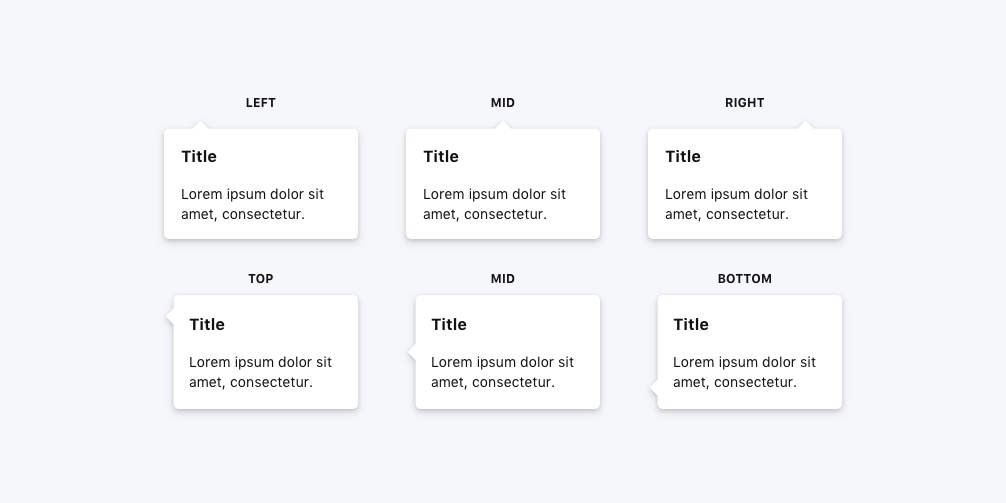Screen dimensions: 1006x503
Task: Click the side arrow on the TOP tooltip card
Action: click(170, 318)
